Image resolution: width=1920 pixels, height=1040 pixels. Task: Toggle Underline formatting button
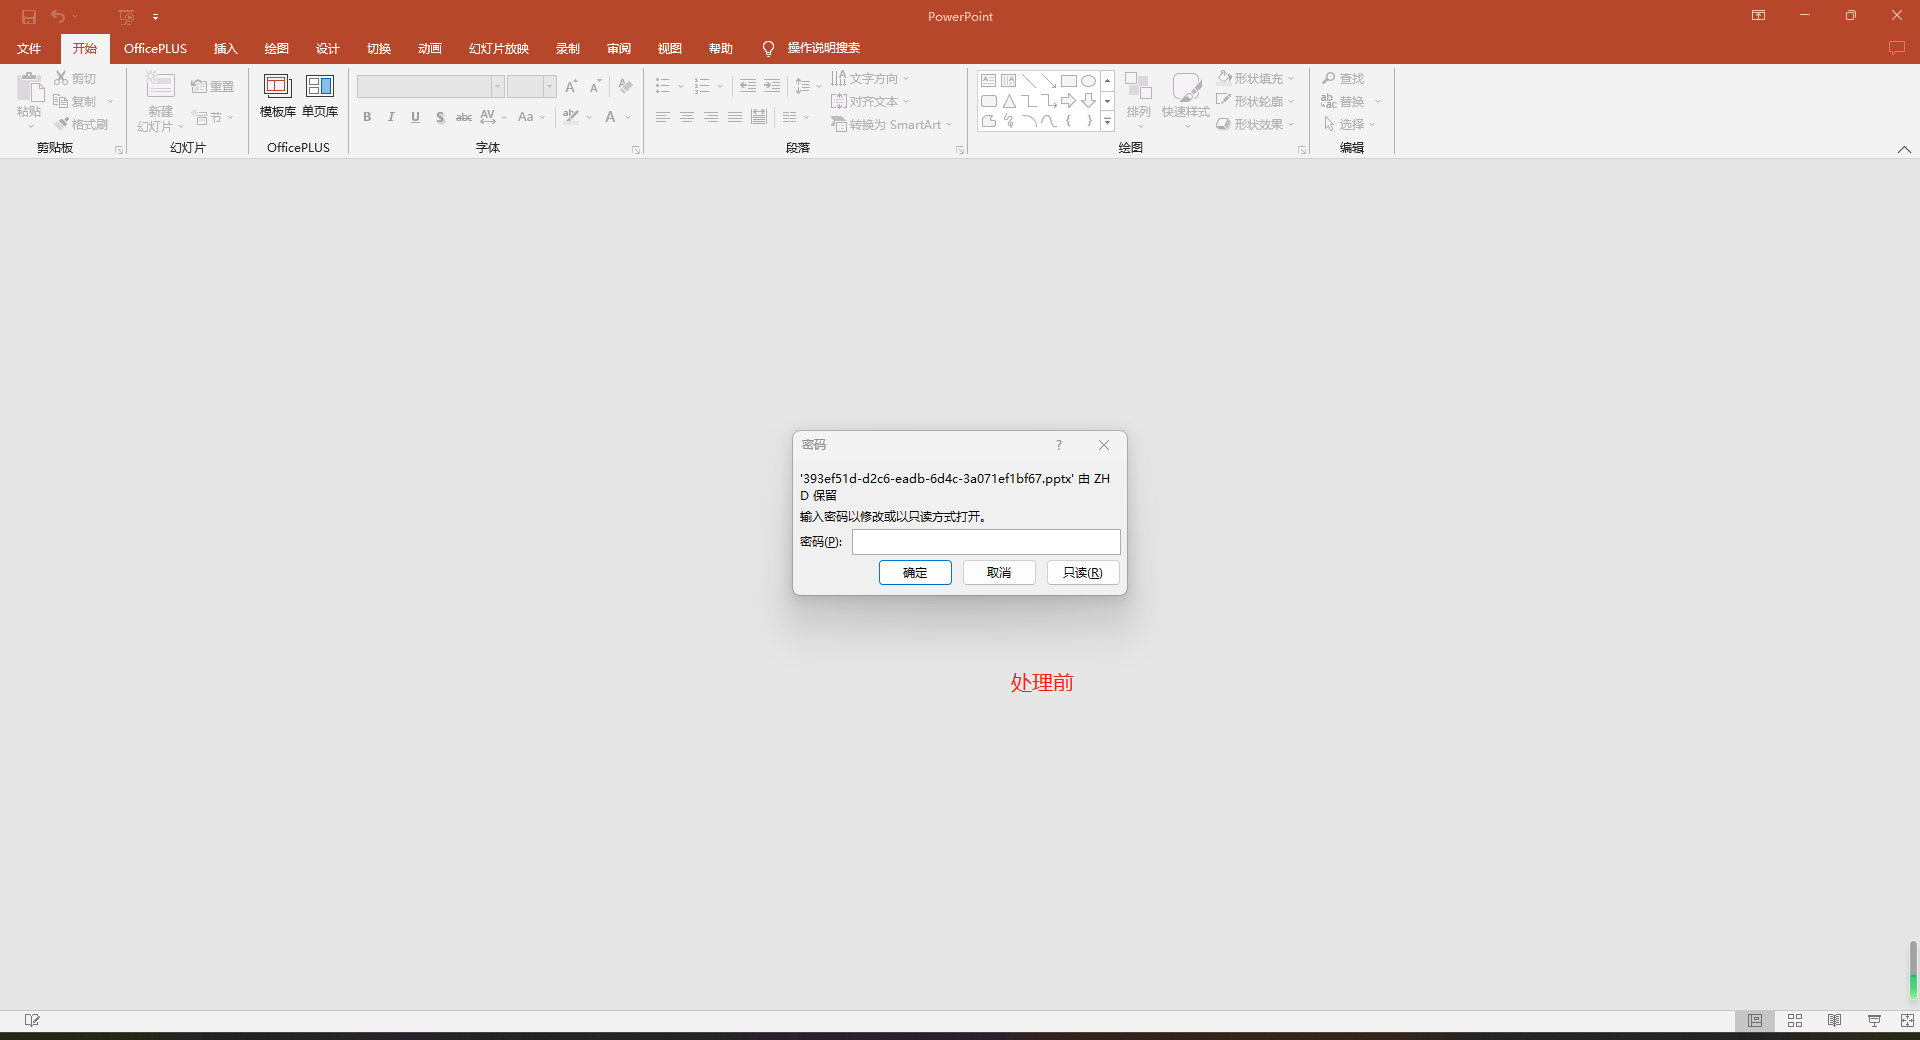415,117
